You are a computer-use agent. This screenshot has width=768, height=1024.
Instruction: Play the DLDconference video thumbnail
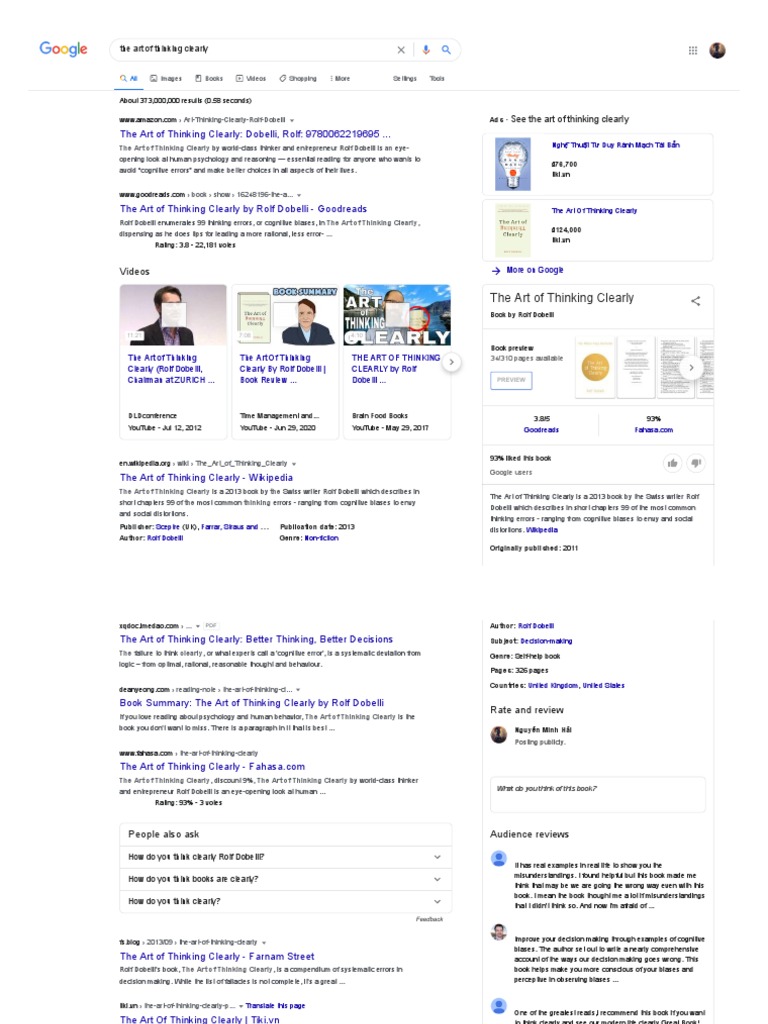point(173,315)
